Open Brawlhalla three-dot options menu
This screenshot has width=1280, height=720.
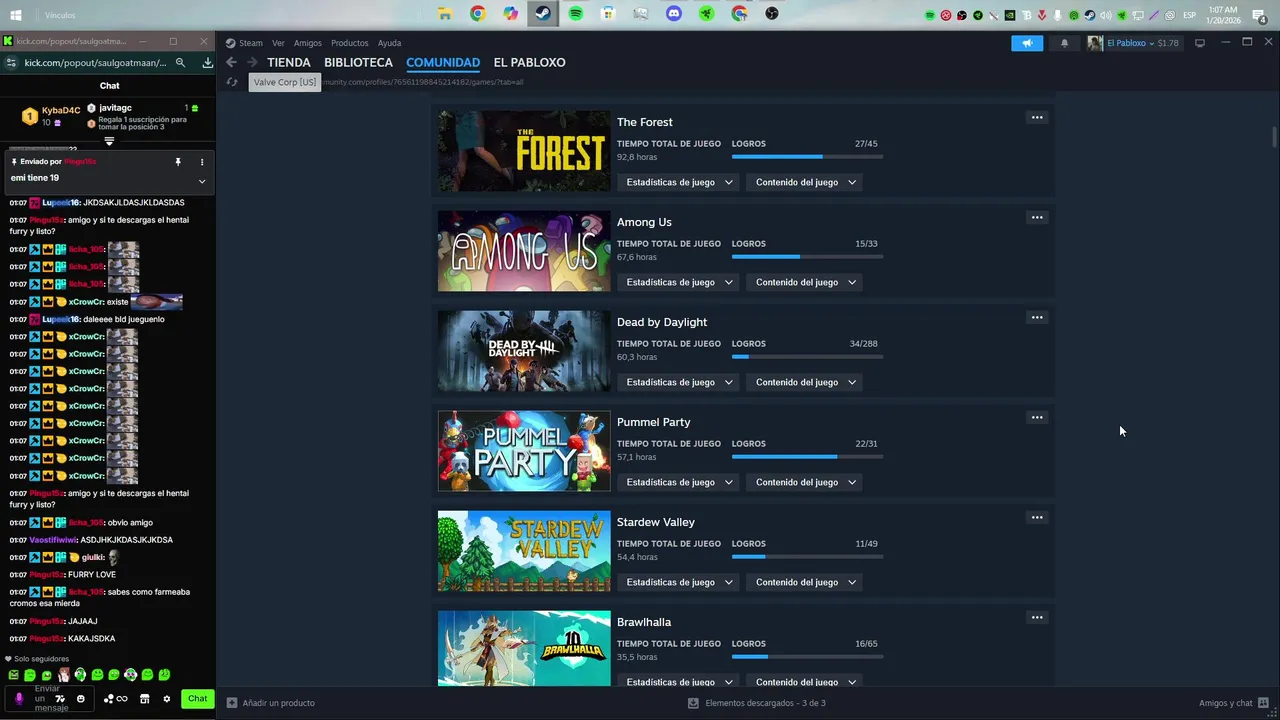[1037, 617]
